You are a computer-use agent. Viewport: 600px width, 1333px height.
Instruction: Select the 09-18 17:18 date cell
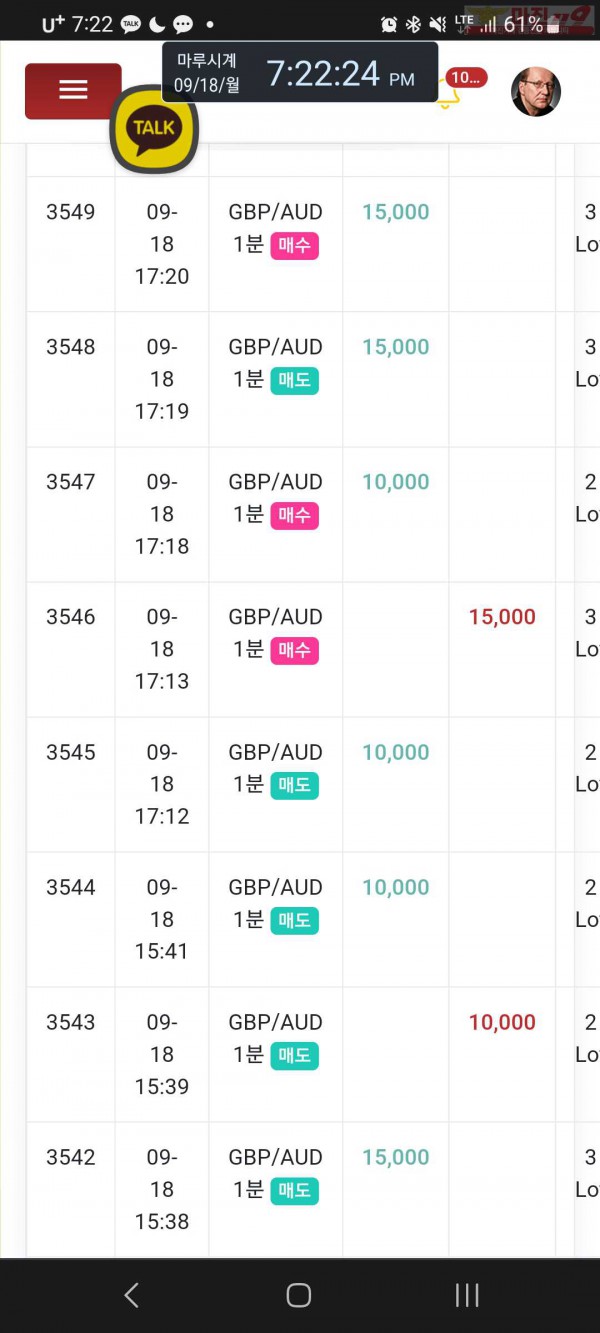click(x=162, y=514)
